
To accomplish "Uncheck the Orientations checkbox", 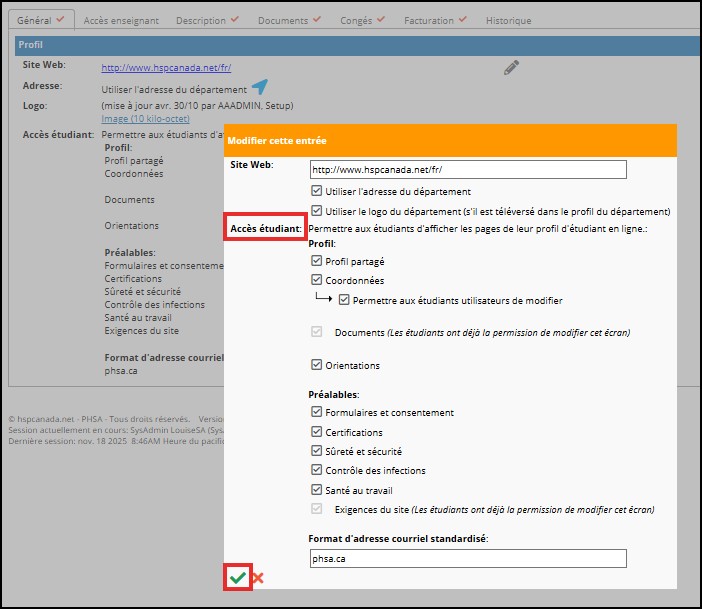I will tap(317, 365).
